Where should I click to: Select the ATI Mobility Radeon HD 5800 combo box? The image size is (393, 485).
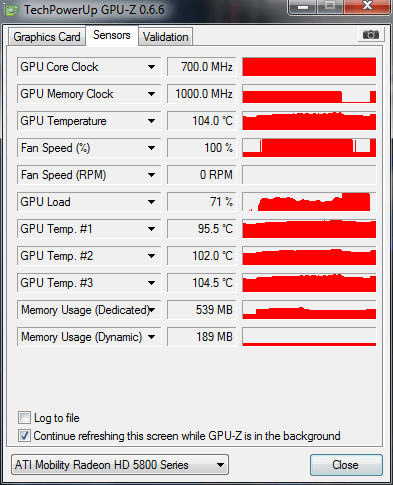pos(120,465)
